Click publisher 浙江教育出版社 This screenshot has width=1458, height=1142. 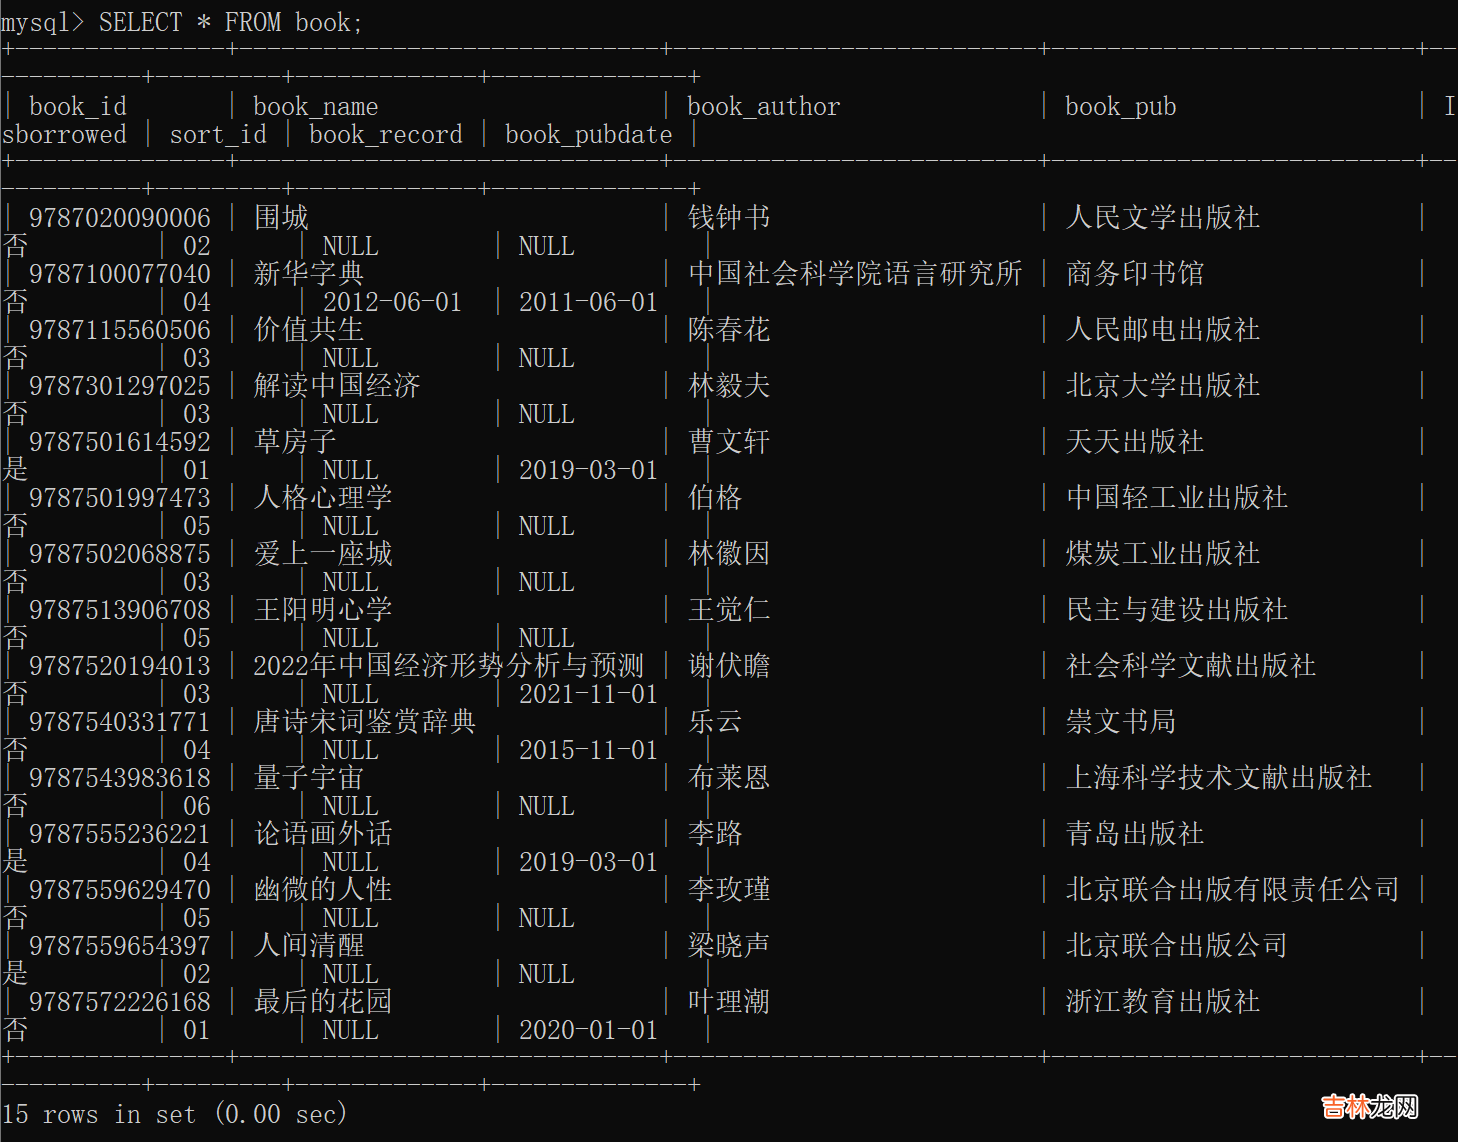coord(1163,1002)
